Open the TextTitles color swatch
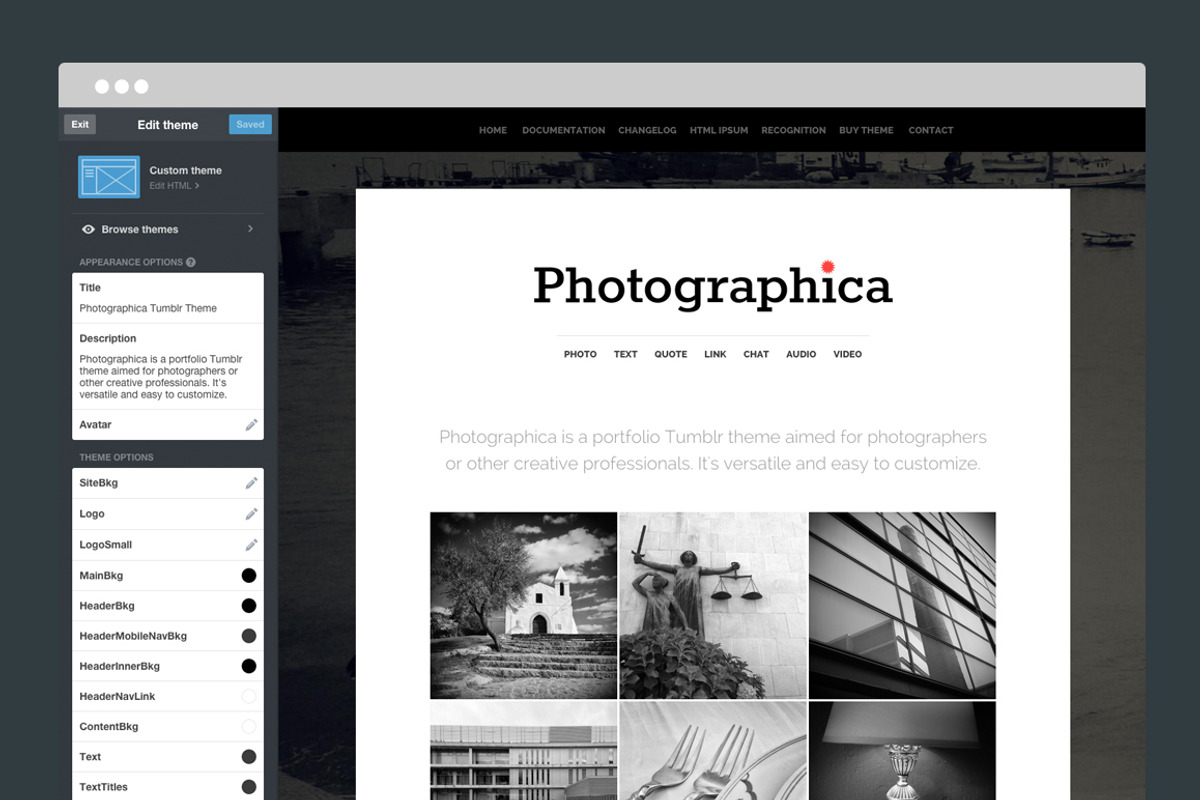Image resolution: width=1200 pixels, height=800 pixels. pyautogui.click(x=249, y=787)
